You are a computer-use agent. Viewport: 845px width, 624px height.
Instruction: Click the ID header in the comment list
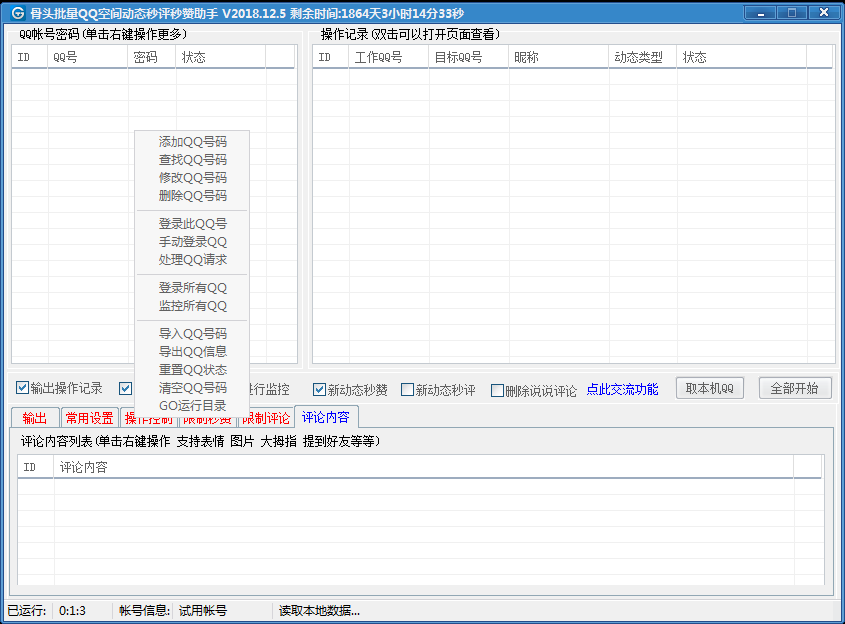click(x=36, y=467)
